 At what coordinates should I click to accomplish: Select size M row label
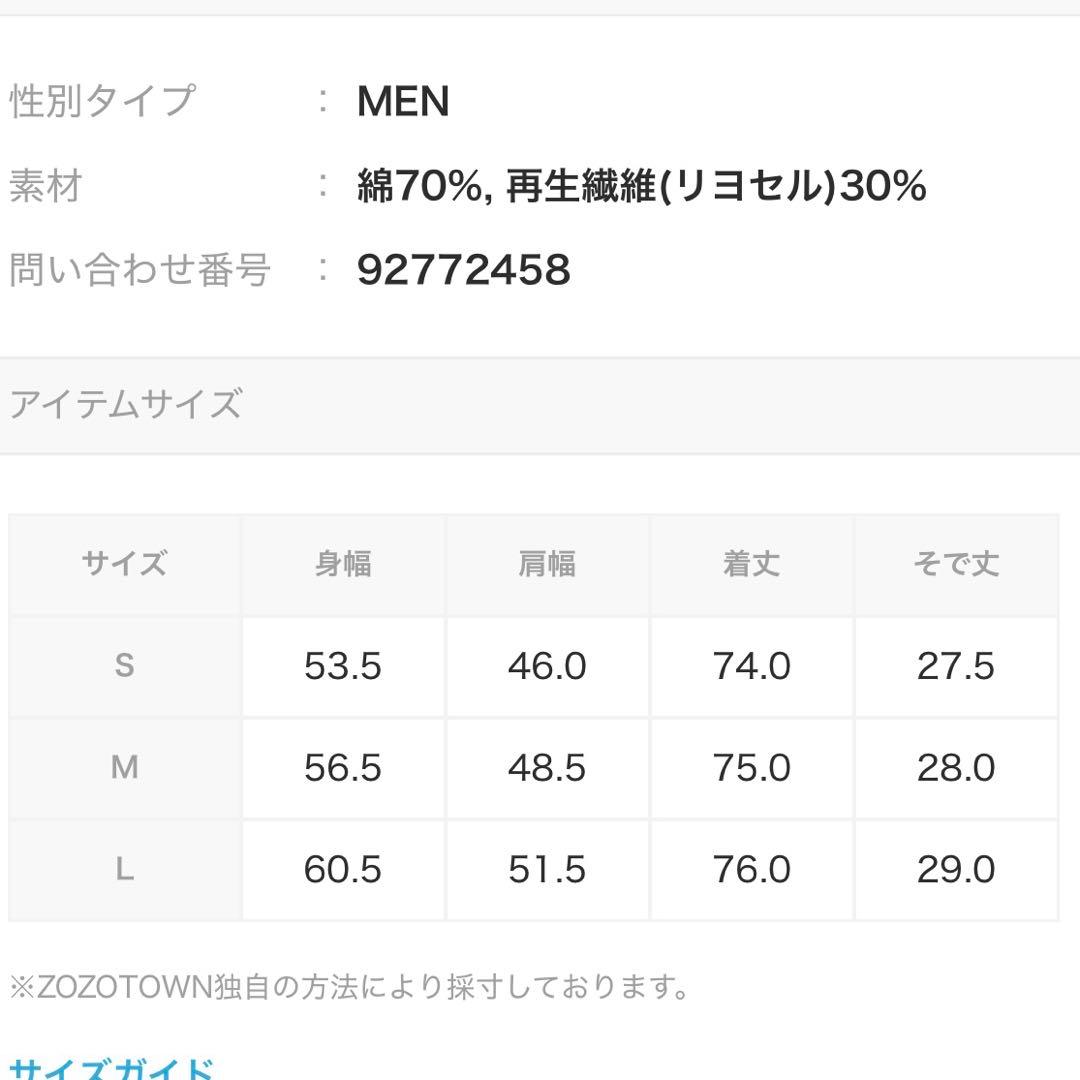pyautogui.click(x=124, y=768)
